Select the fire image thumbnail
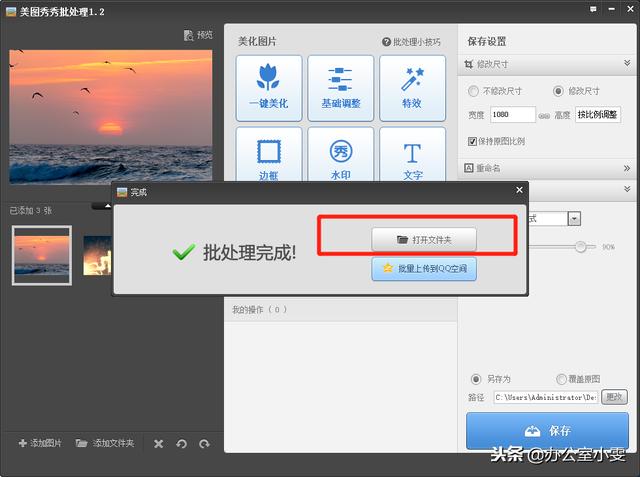The image size is (640, 477). [x=97, y=255]
